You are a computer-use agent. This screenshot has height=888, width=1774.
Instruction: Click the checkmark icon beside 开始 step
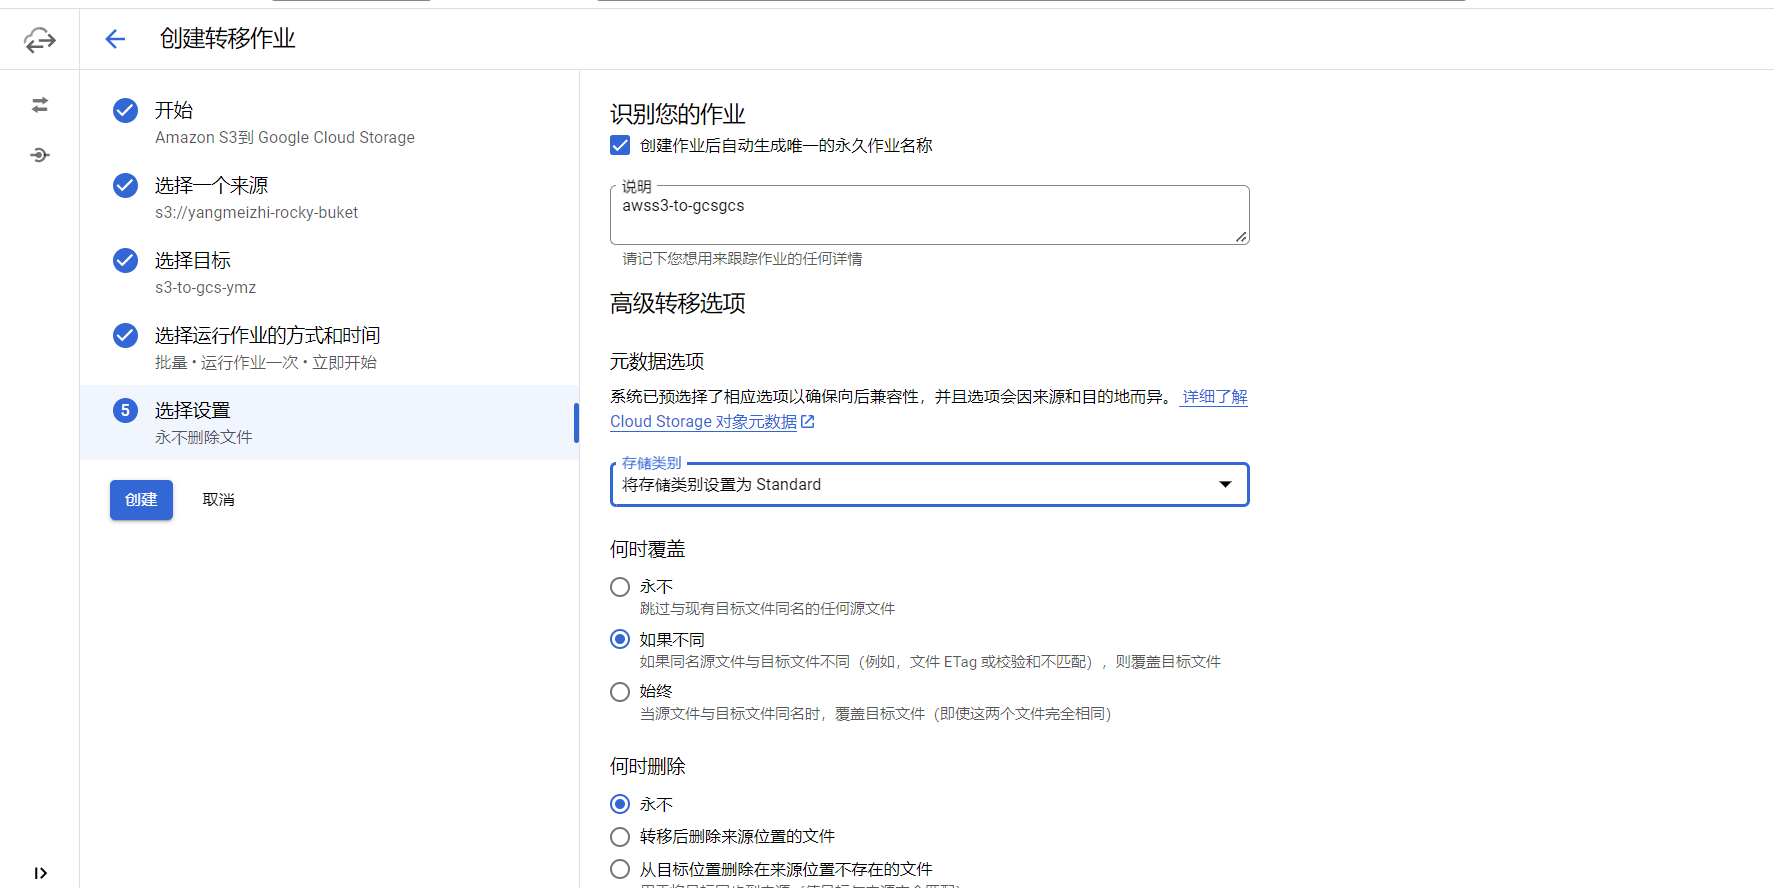pos(125,110)
